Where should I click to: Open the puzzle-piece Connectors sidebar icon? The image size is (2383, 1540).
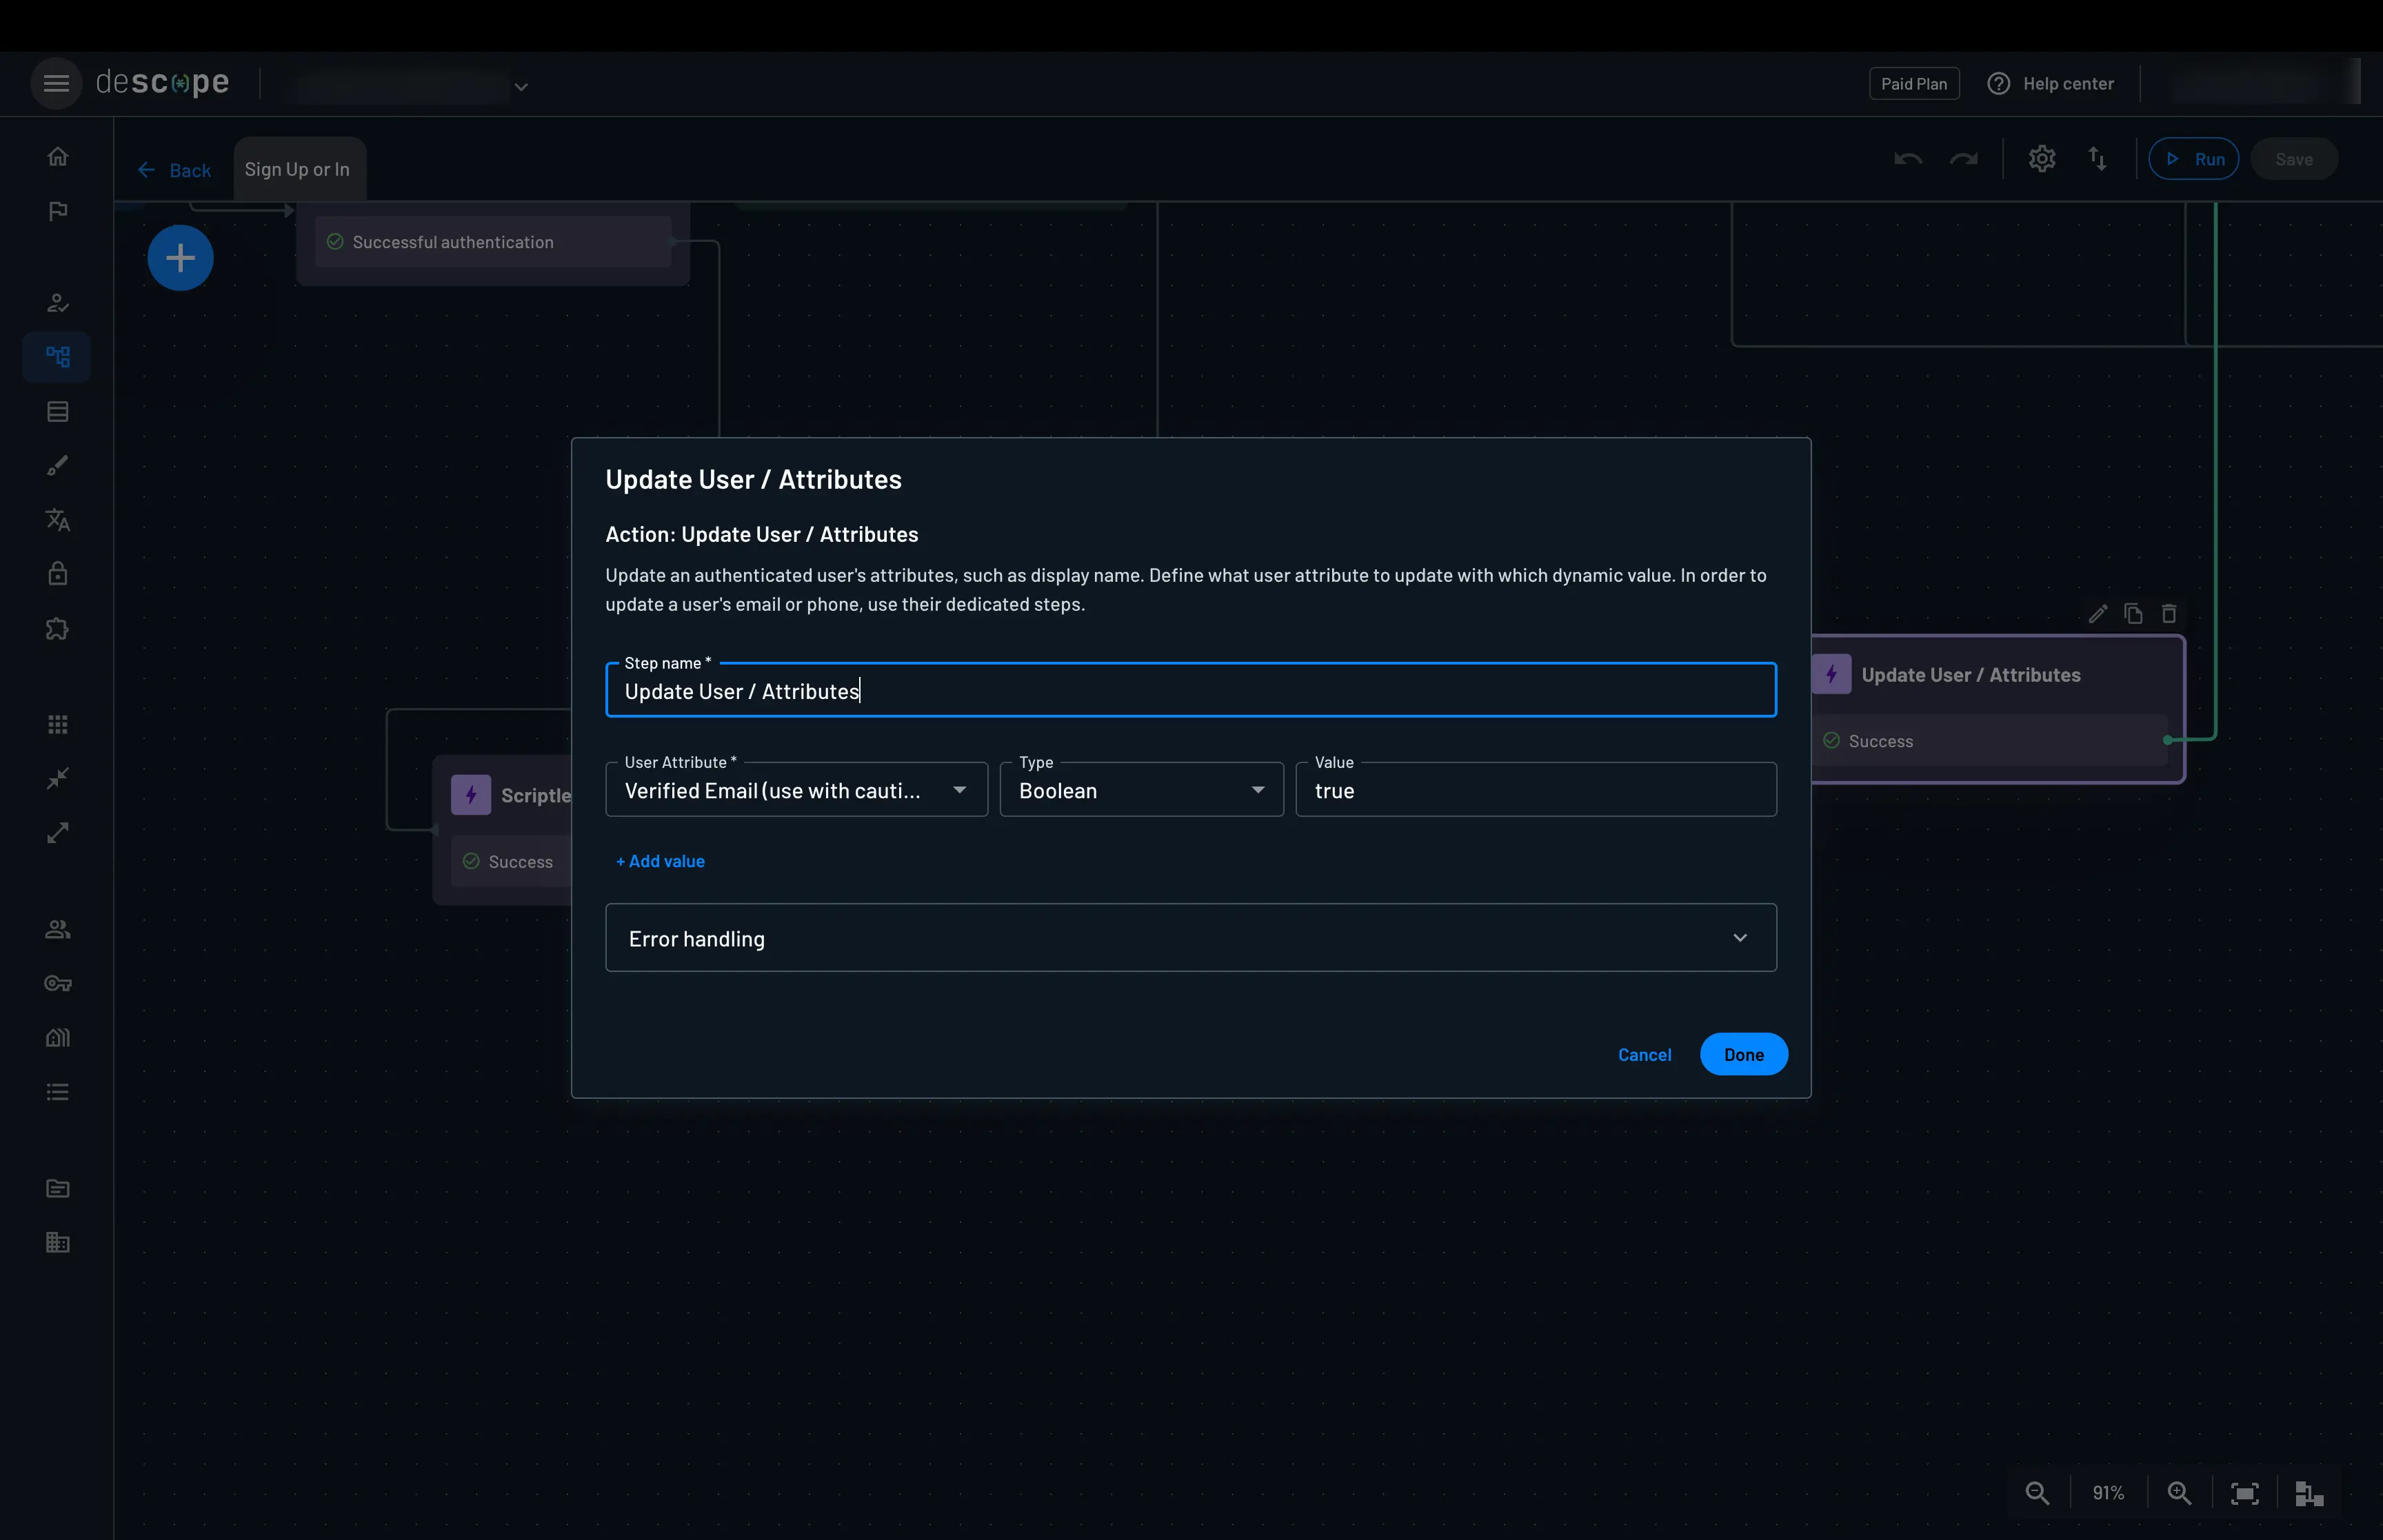[x=58, y=629]
